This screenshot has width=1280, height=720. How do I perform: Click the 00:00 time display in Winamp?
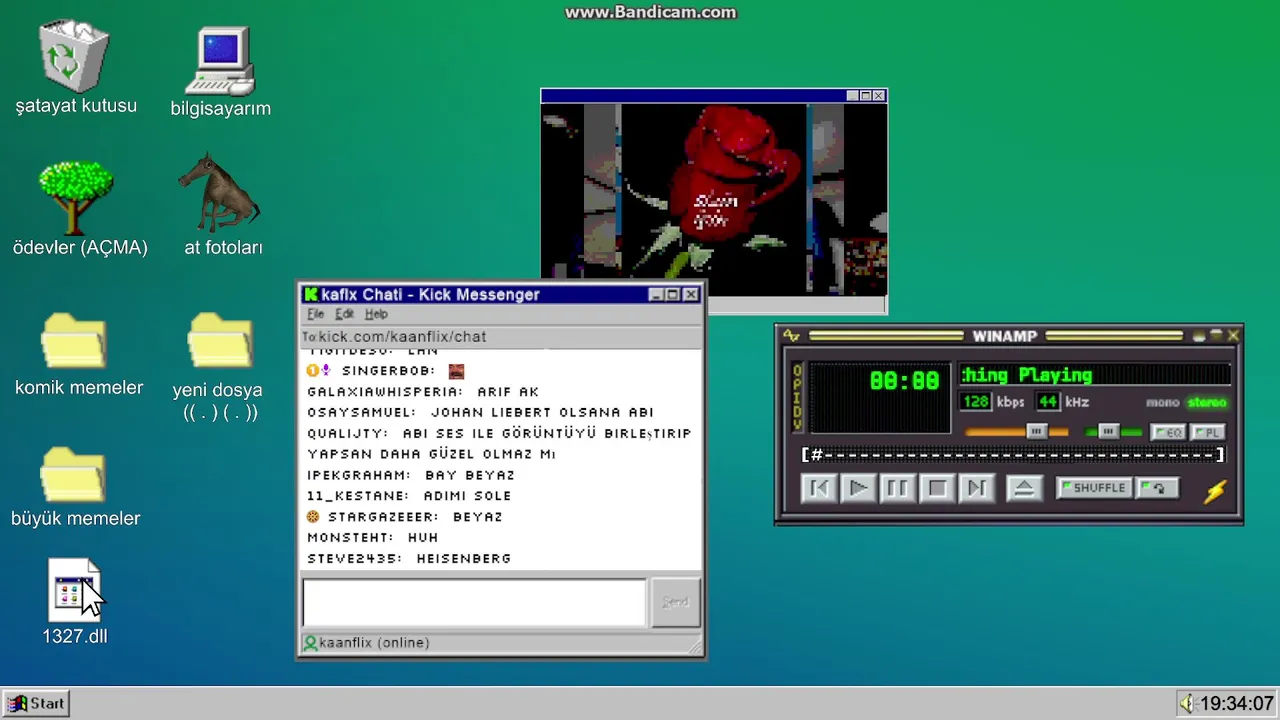coord(904,381)
